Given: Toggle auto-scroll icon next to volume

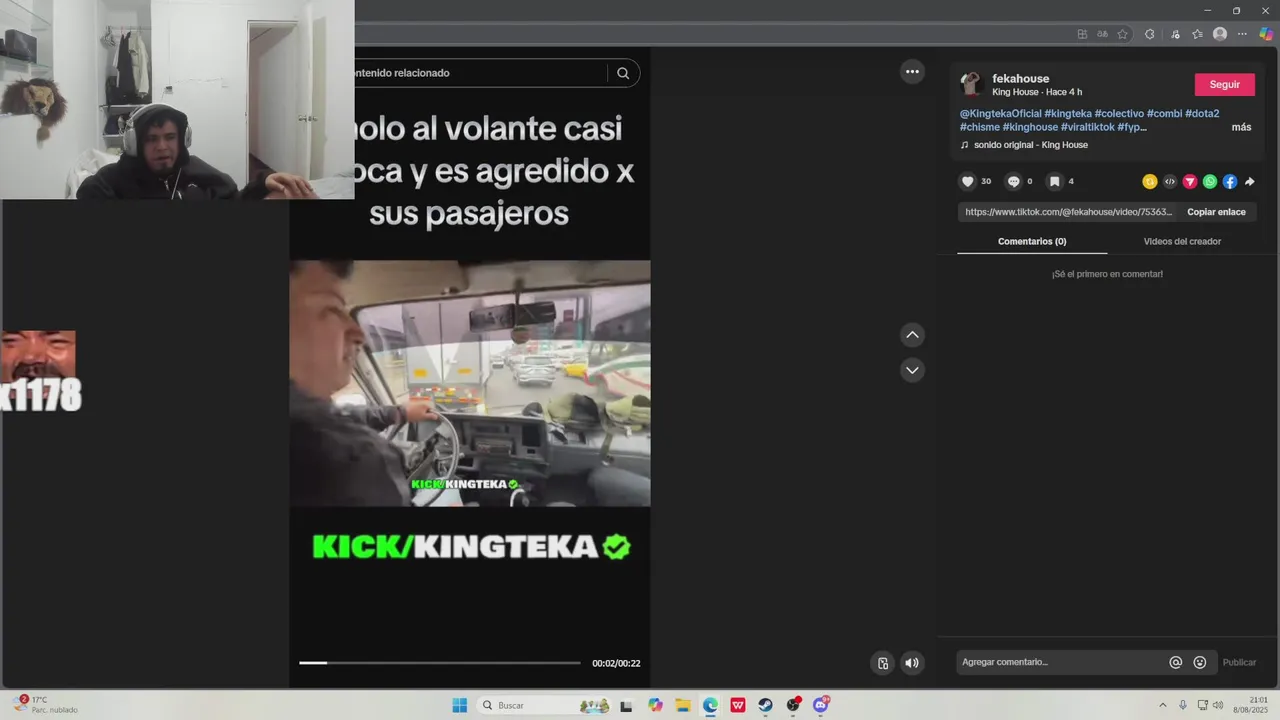Looking at the screenshot, I should 883,662.
